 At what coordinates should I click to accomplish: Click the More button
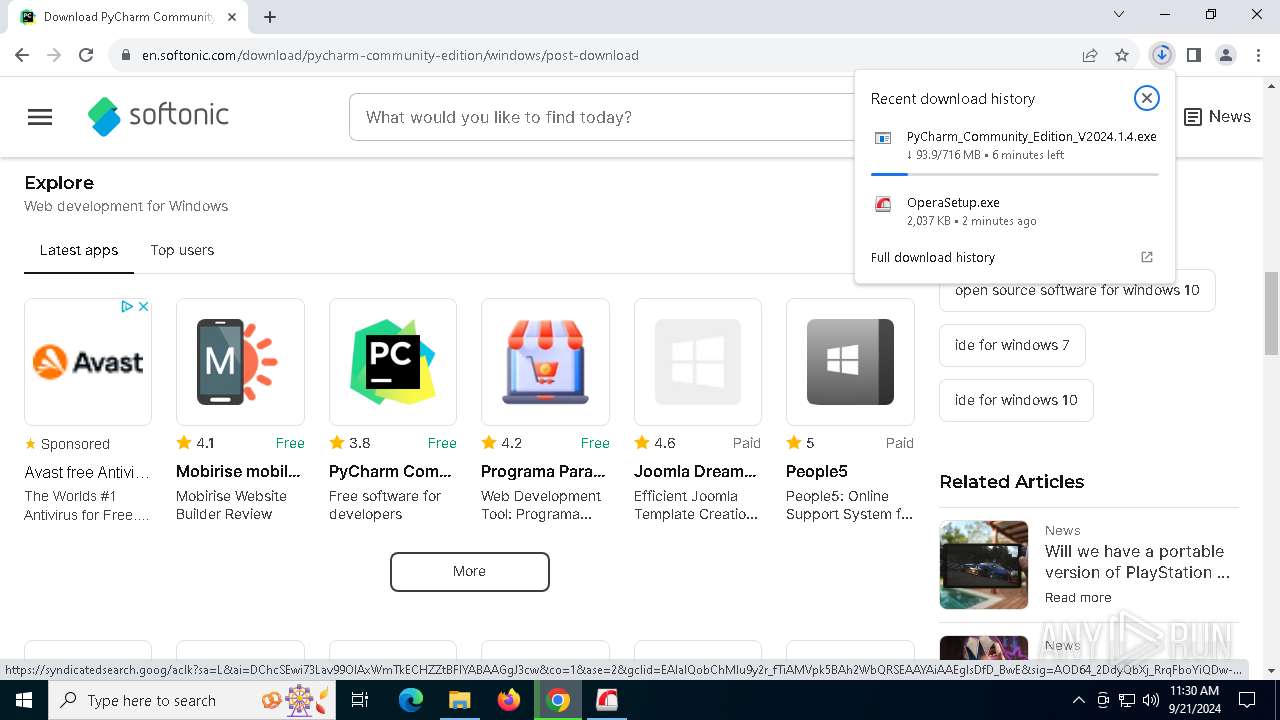point(469,572)
